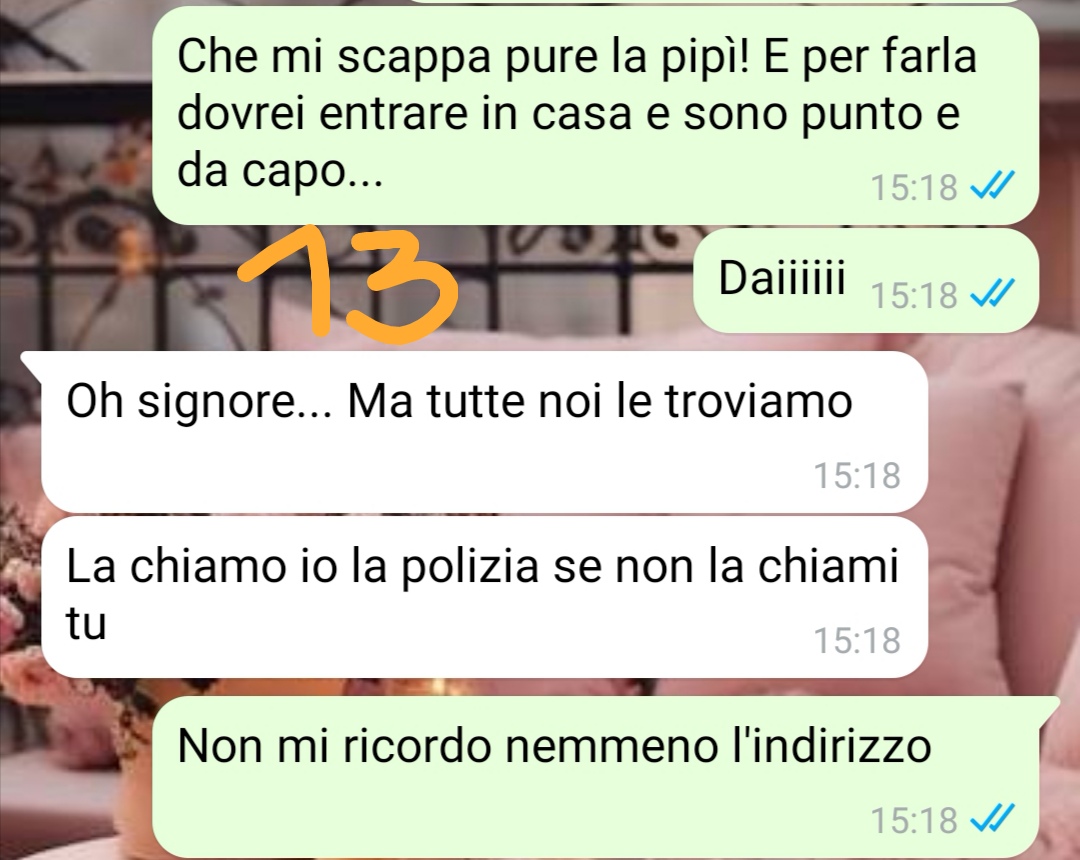
Task: Click the word 'polizia' in received message
Action: point(470,569)
